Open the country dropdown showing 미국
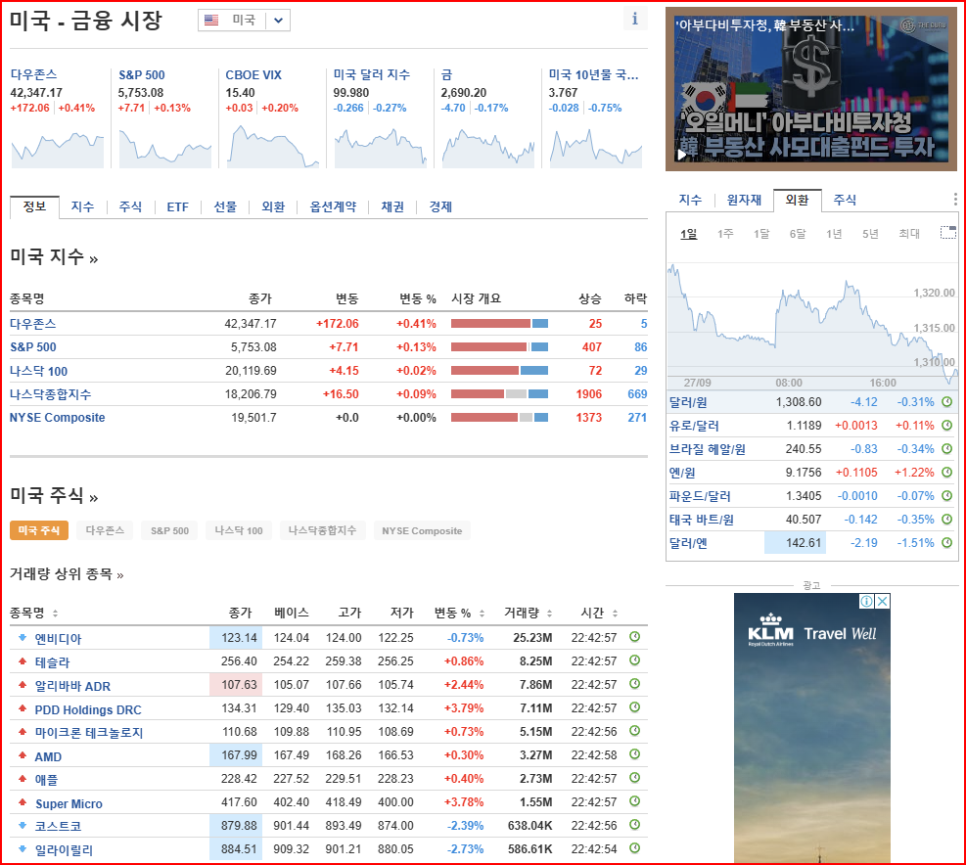This screenshot has height=865, width=966. [x=244, y=20]
